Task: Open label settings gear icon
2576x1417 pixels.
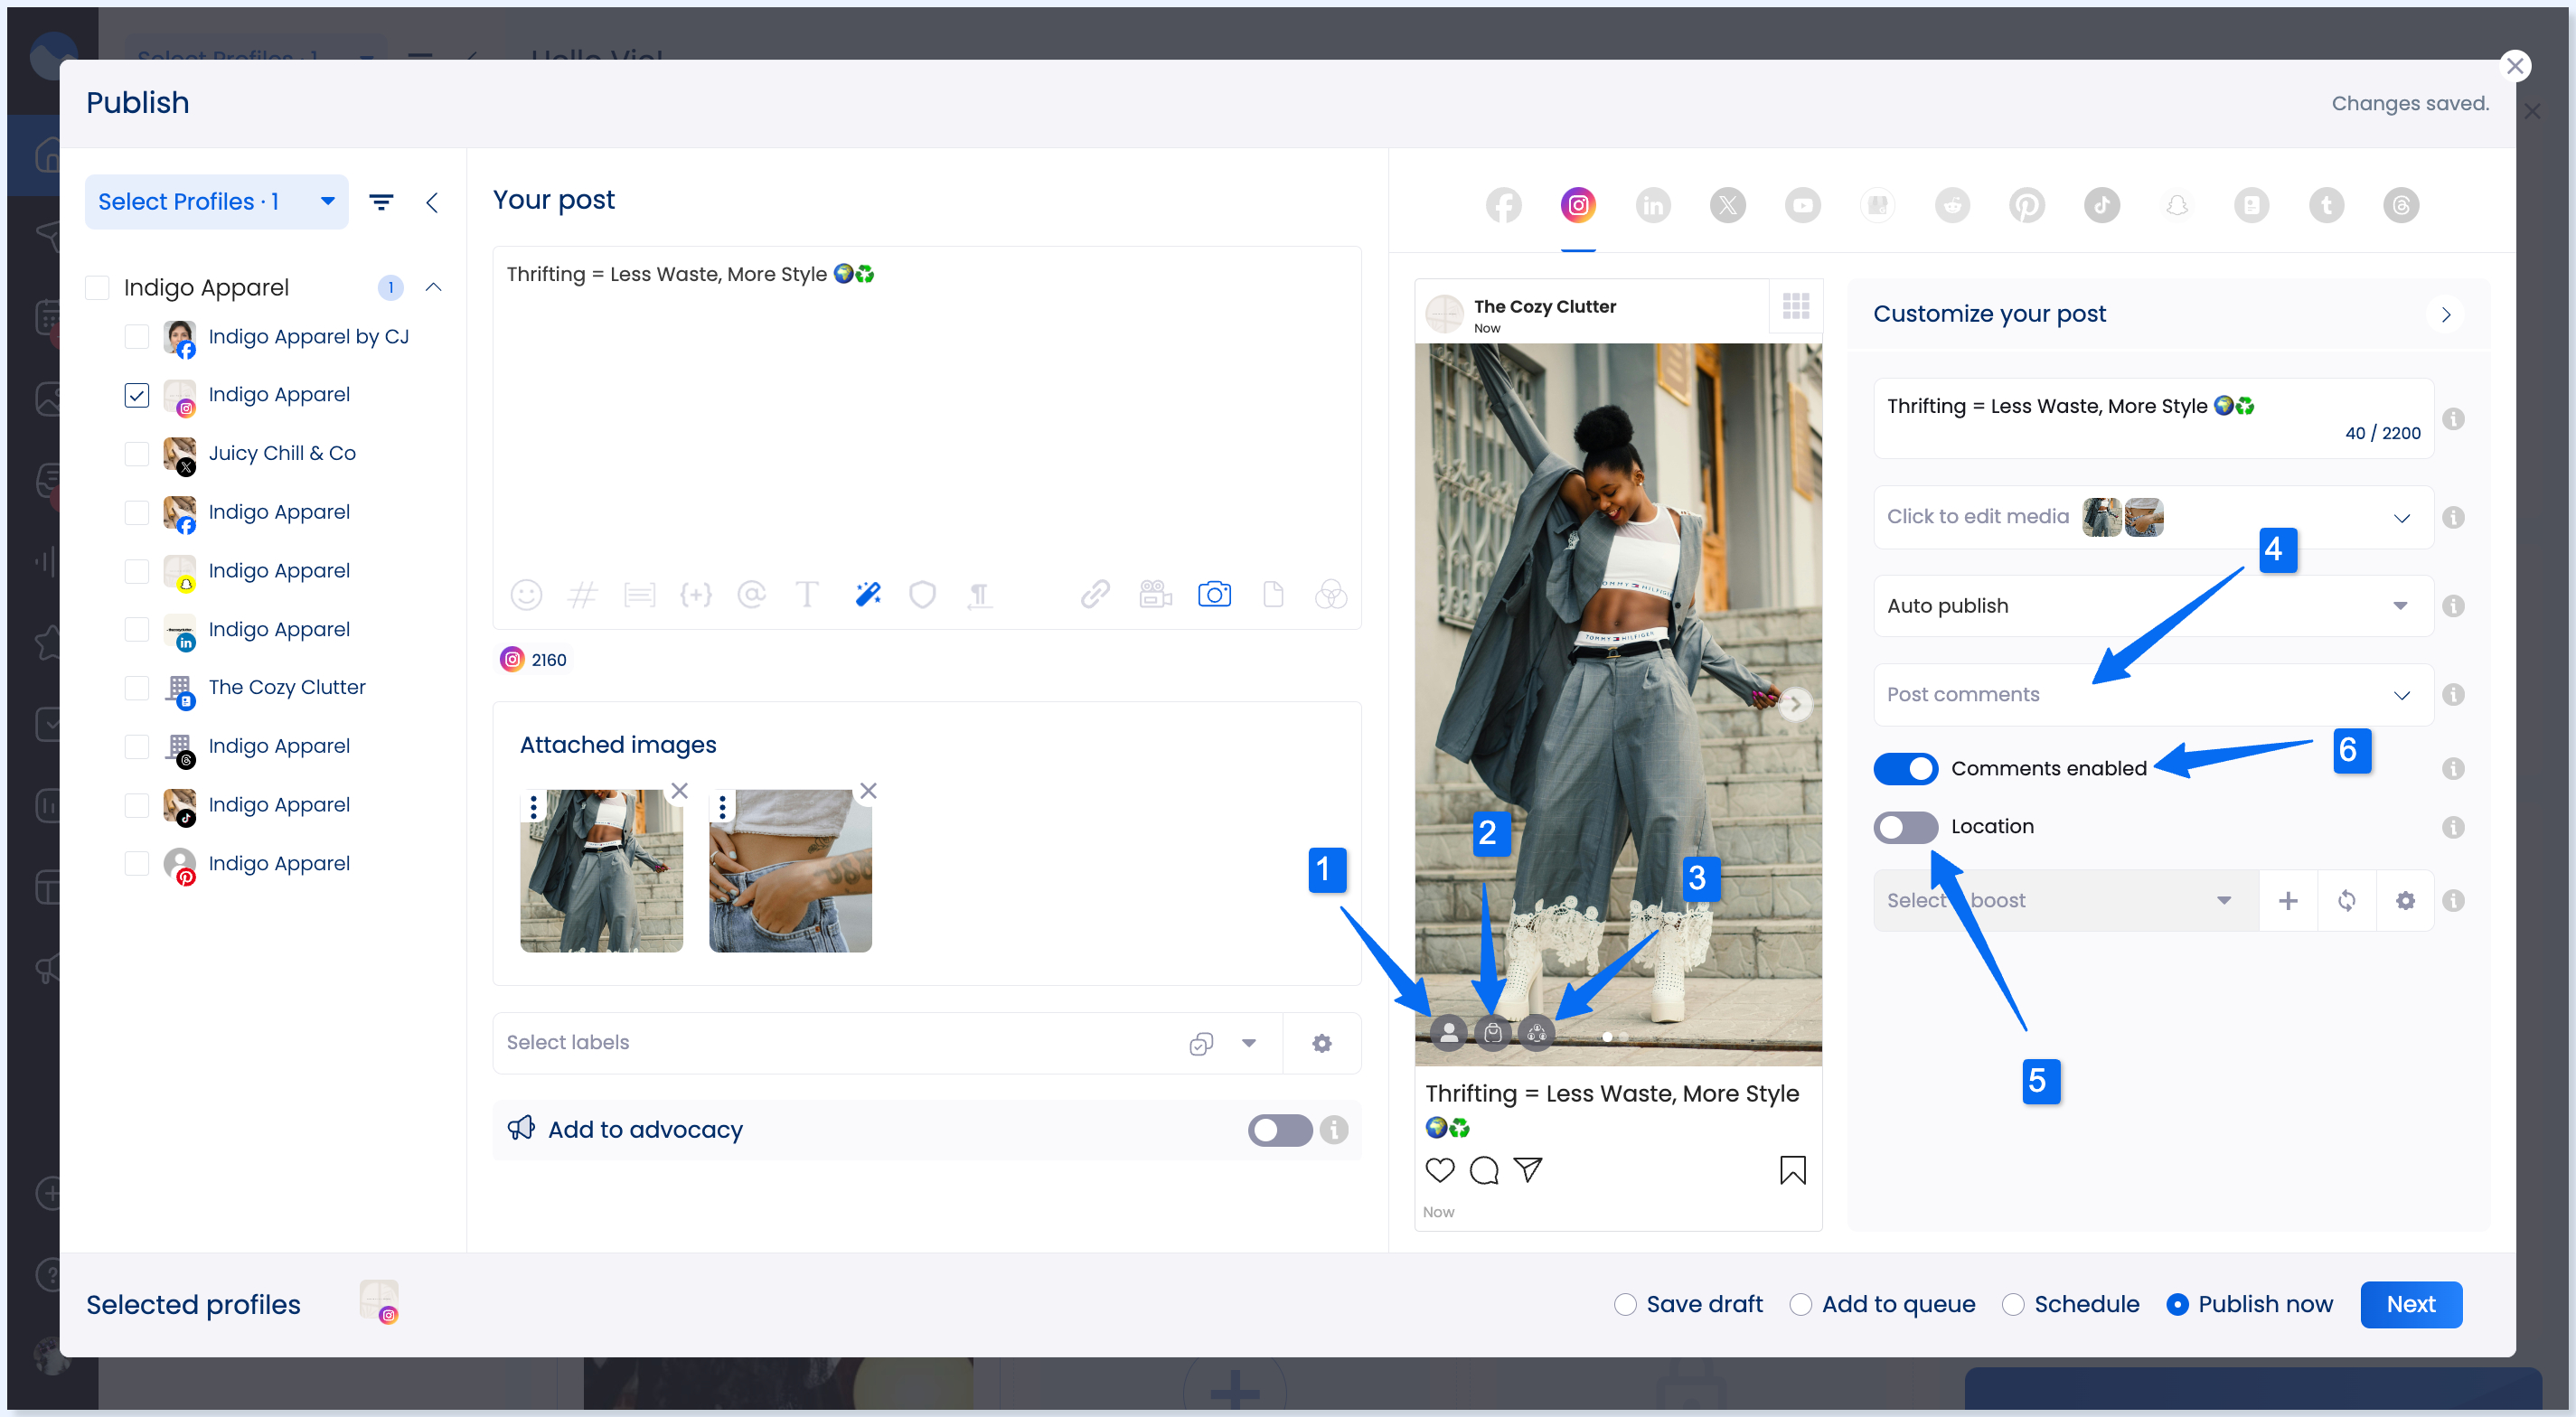Action: pos(1322,1043)
